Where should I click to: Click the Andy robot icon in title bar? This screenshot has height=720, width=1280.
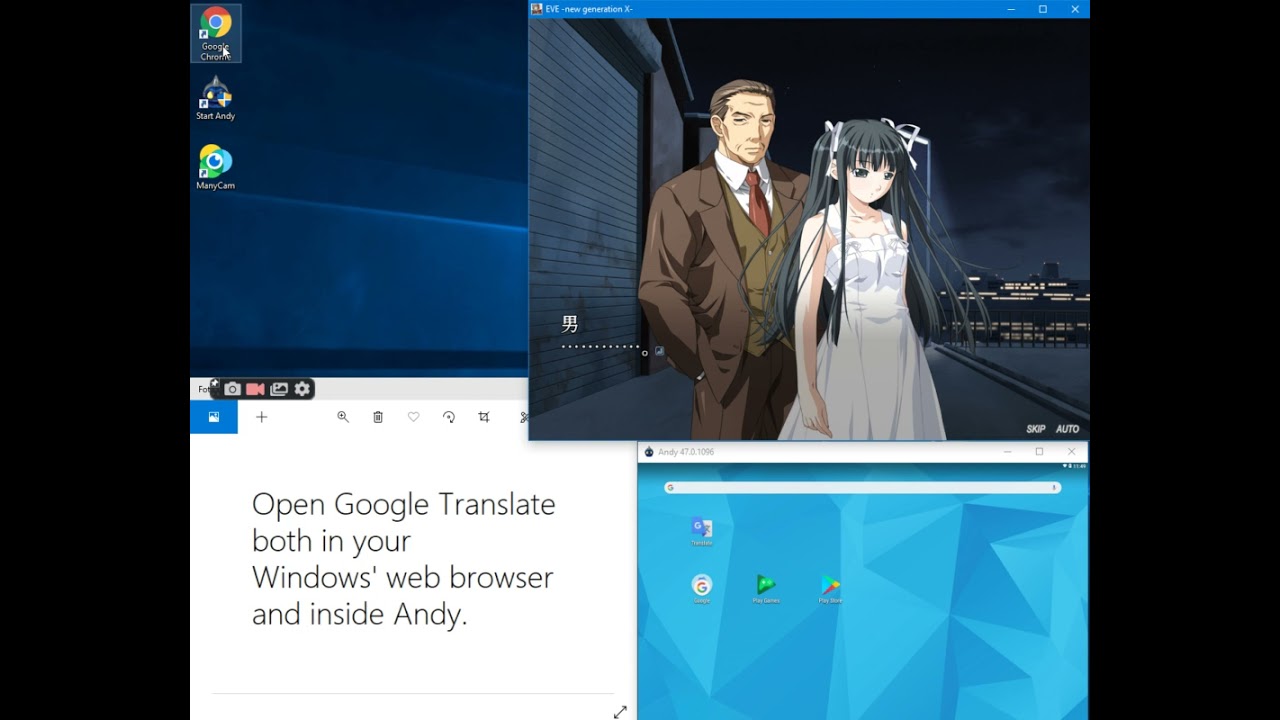(649, 452)
